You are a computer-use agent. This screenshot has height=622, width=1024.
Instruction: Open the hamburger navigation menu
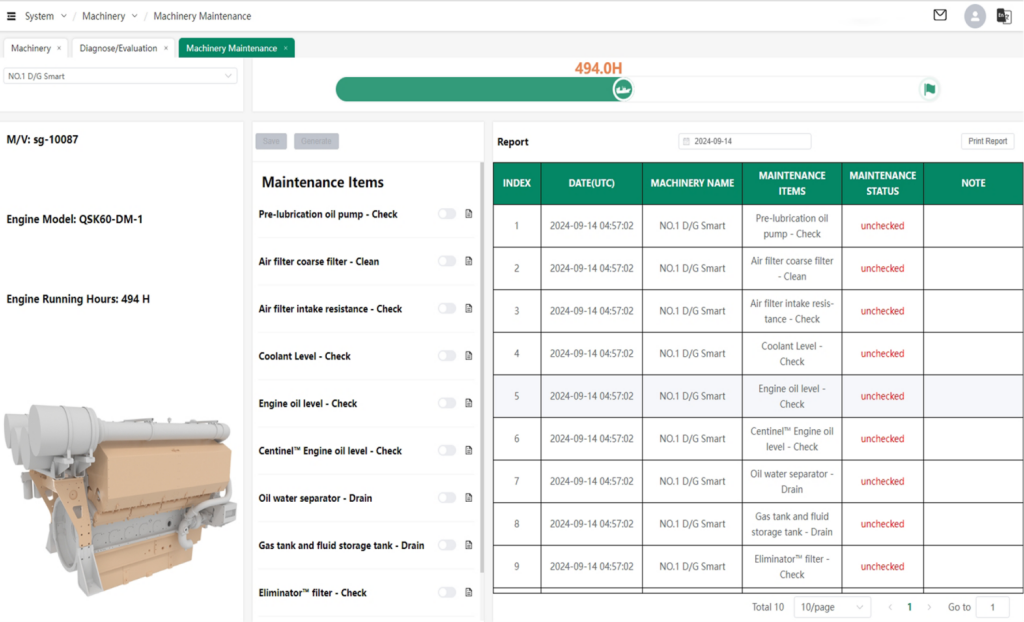[12, 16]
